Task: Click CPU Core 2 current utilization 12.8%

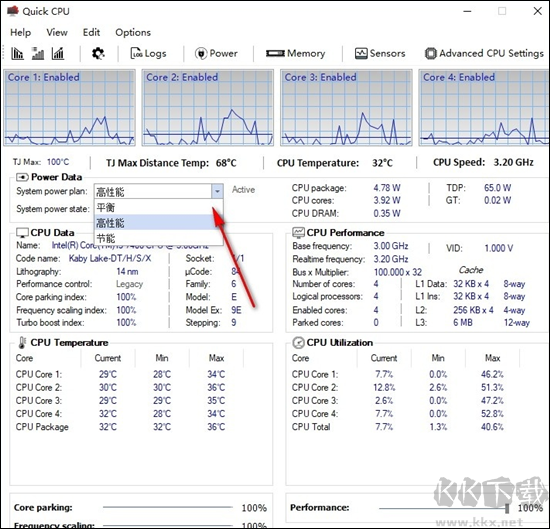Action: coord(384,388)
